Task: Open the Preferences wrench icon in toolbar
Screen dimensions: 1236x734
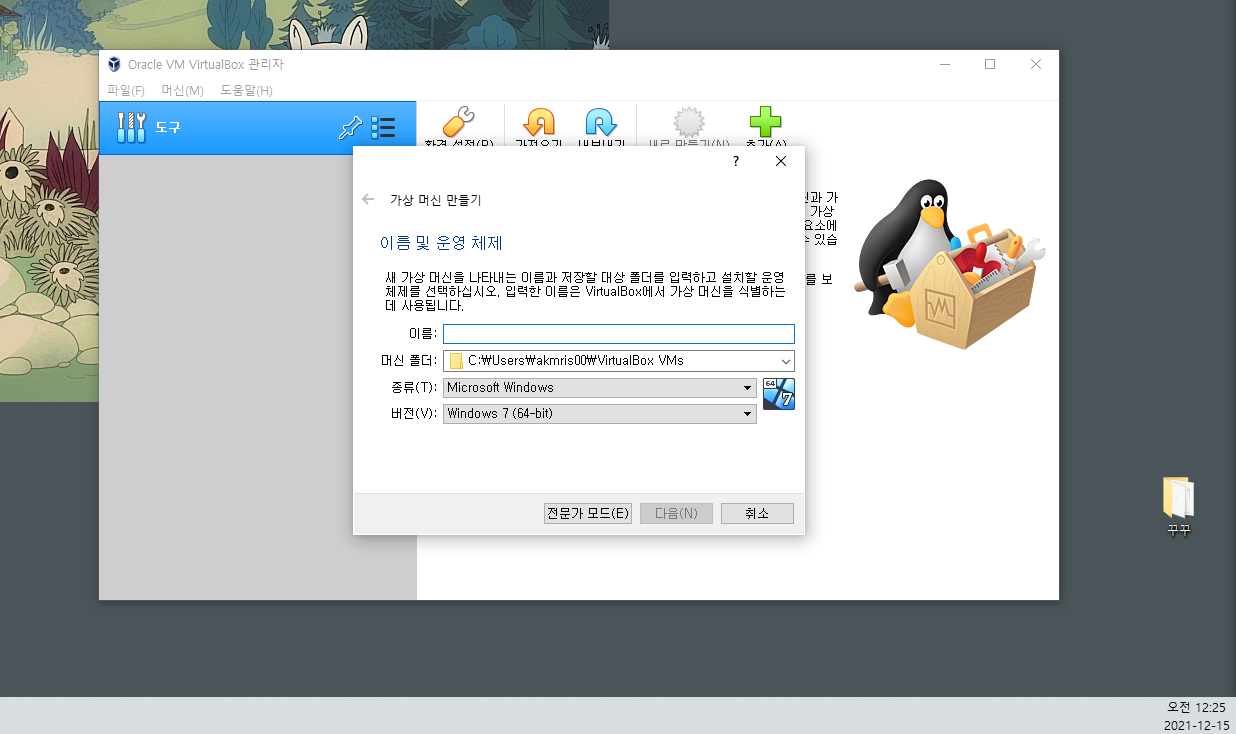Action: tap(459, 122)
